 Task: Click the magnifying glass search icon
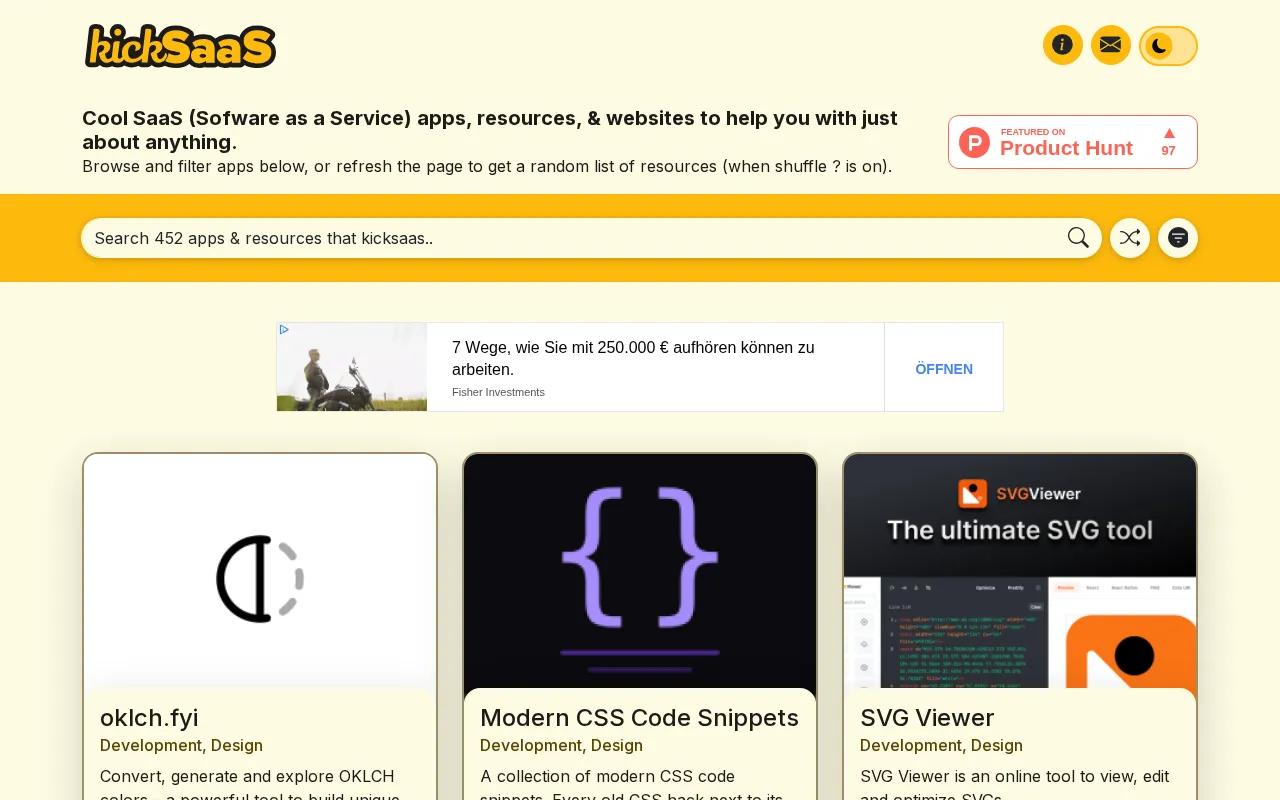click(x=1078, y=238)
